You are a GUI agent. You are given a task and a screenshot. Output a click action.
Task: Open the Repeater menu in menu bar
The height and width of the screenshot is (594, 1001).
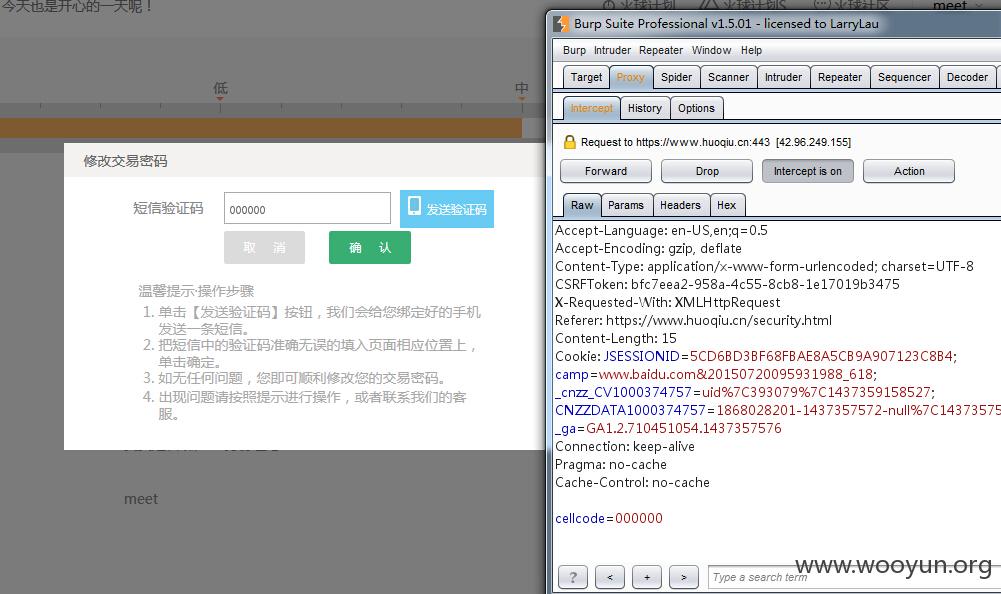click(x=661, y=50)
